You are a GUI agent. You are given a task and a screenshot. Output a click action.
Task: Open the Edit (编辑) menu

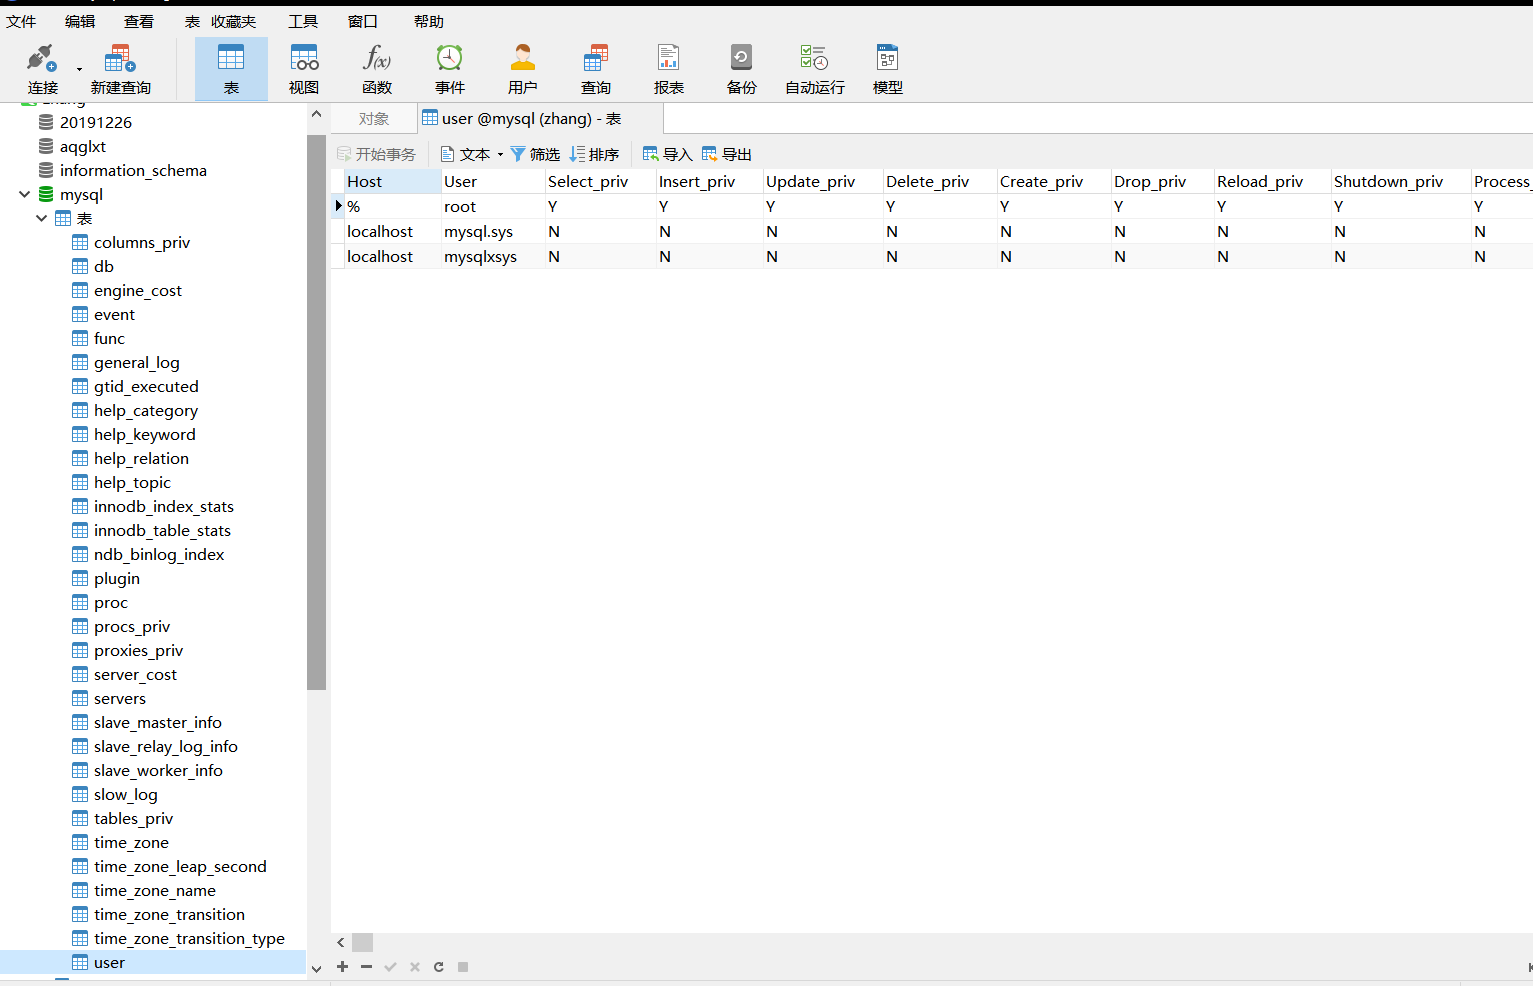[x=80, y=21]
